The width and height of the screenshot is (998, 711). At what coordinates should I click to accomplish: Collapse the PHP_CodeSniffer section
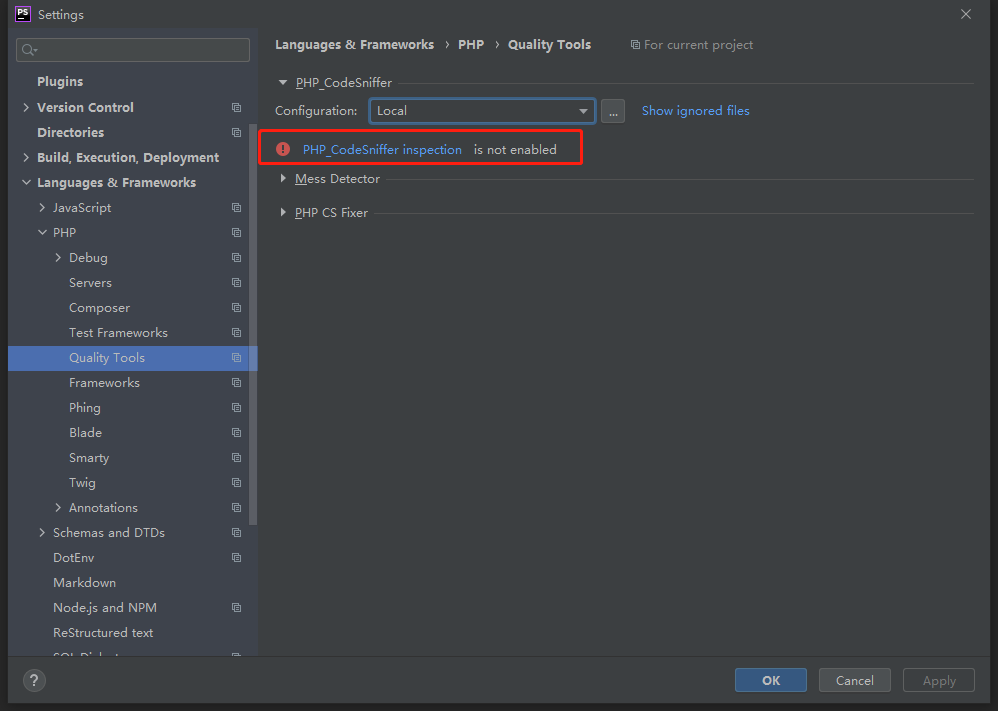coord(283,83)
